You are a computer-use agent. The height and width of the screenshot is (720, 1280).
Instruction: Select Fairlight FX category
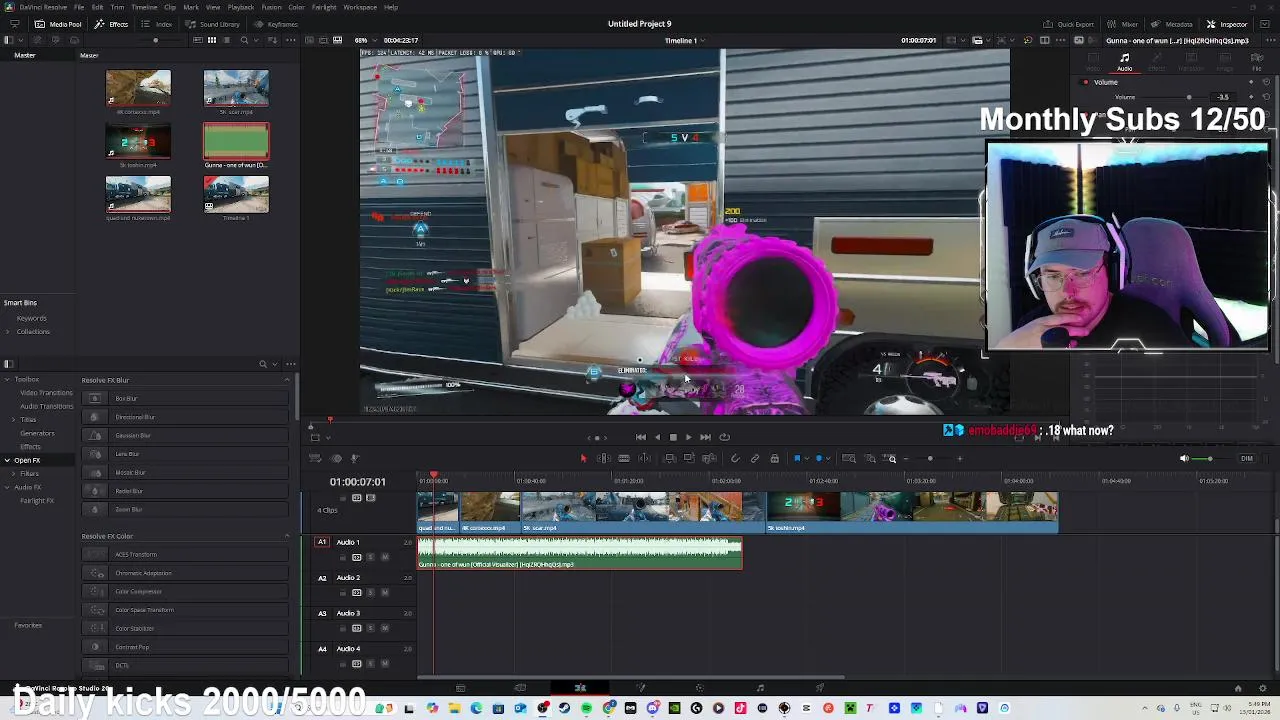click(37, 500)
